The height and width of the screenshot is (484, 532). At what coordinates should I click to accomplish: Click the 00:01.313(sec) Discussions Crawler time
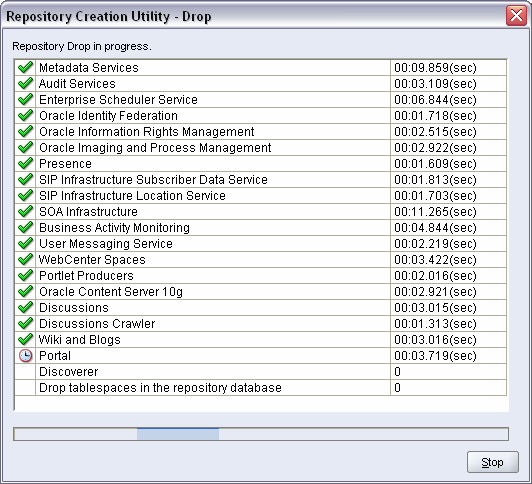tap(435, 323)
